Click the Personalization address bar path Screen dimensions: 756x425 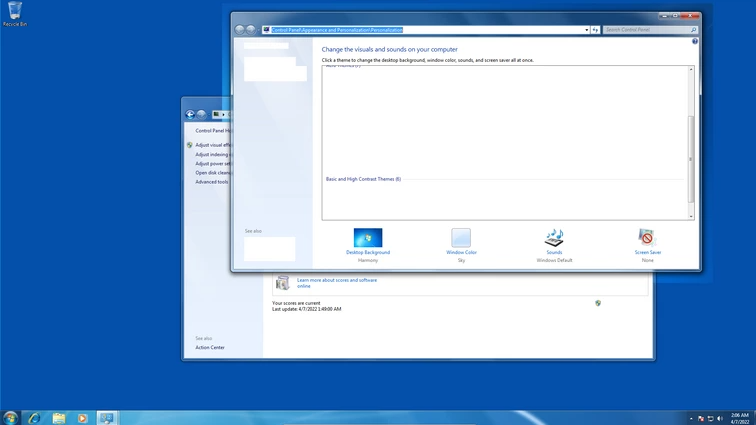tap(337, 30)
